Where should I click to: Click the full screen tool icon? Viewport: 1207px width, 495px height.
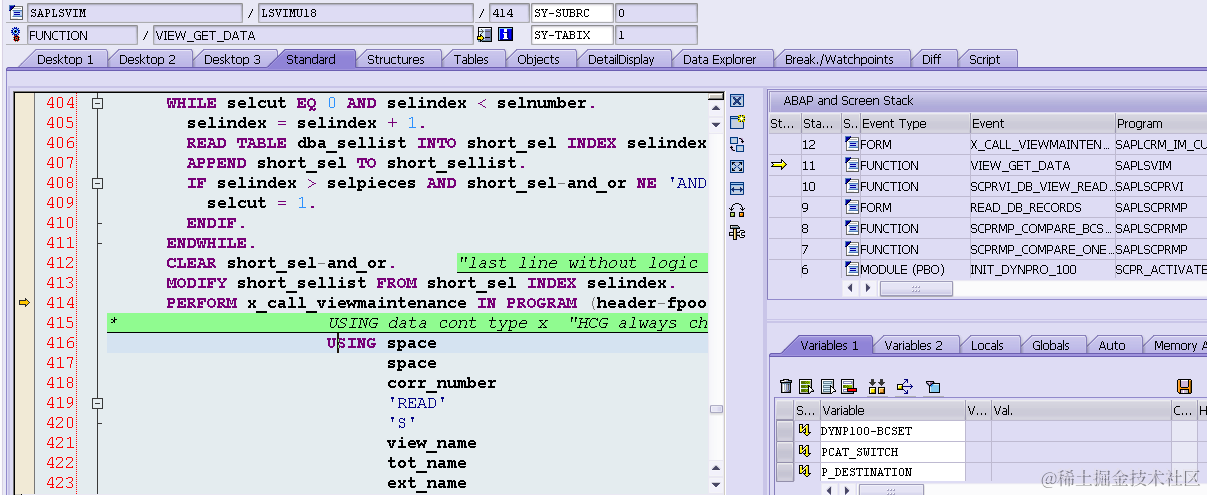coord(737,167)
